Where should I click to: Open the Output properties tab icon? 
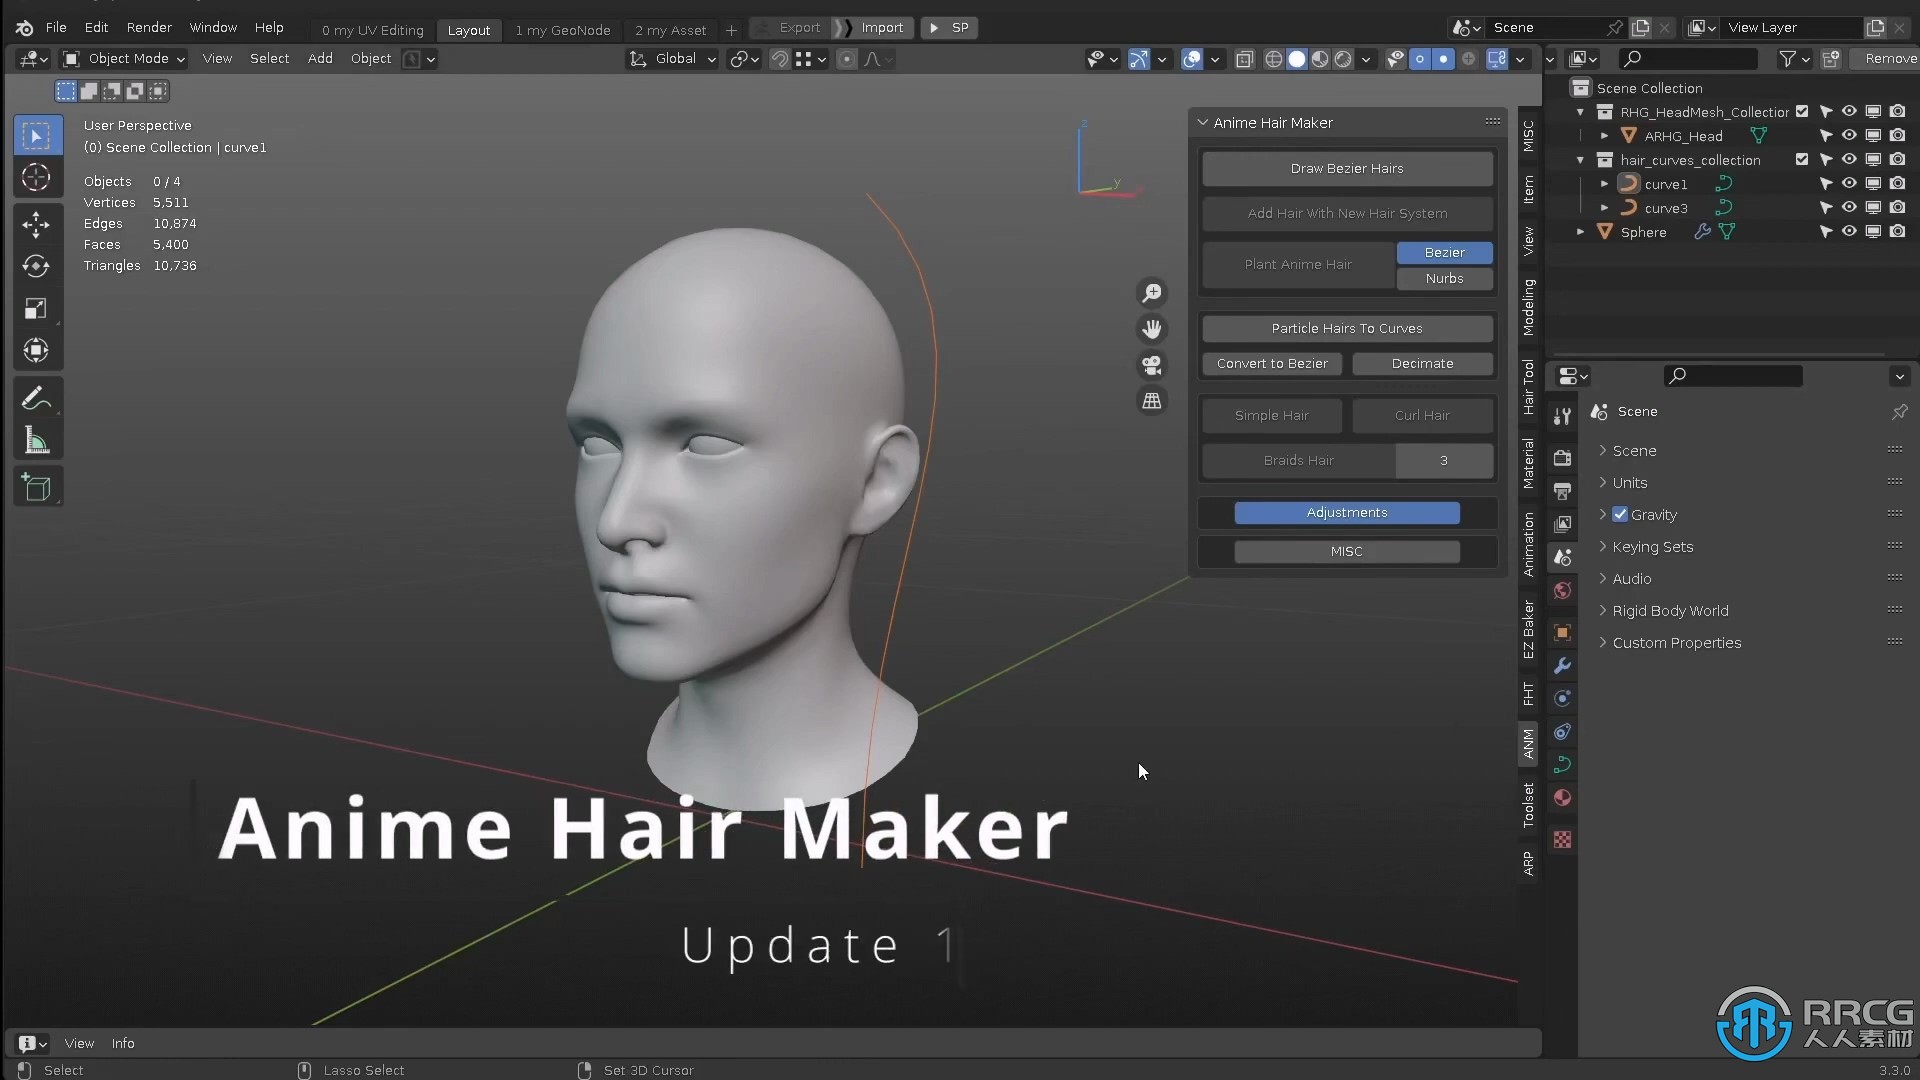coord(1562,491)
